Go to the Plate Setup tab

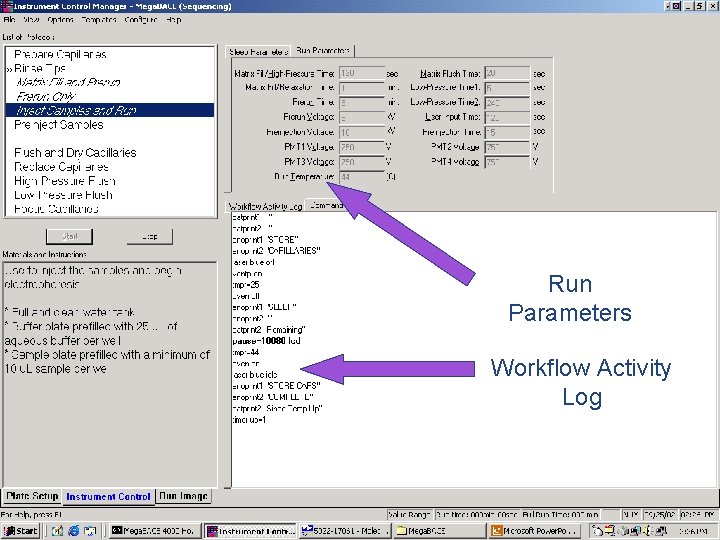point(32,496)
